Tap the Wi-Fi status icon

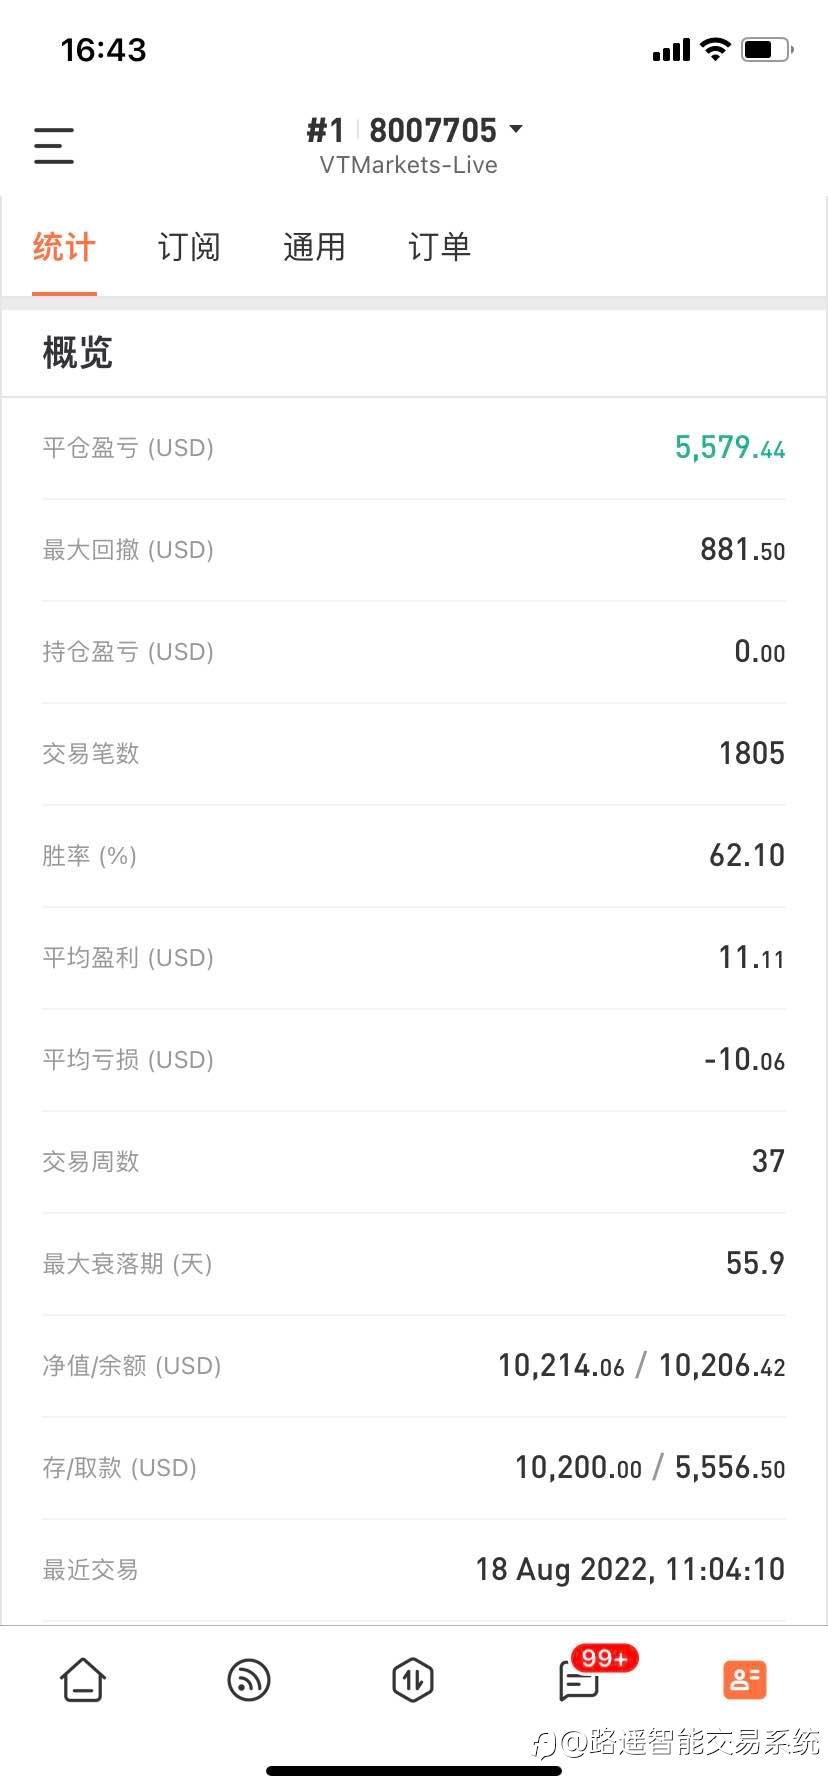[715, 49]
